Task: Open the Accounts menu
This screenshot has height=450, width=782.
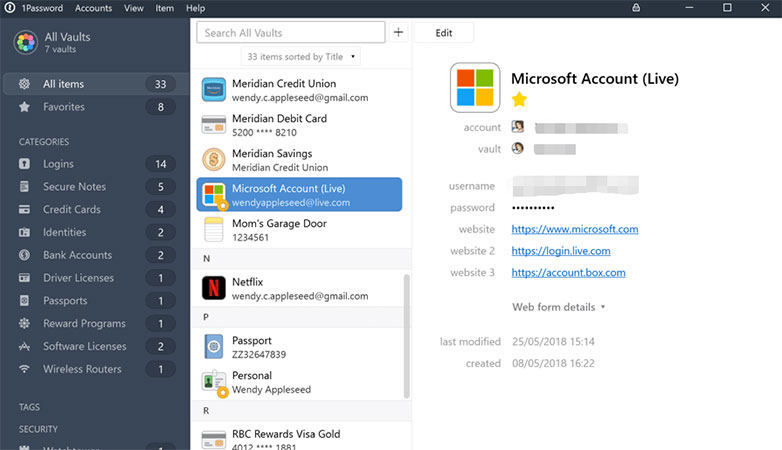Action: point(93,8)
